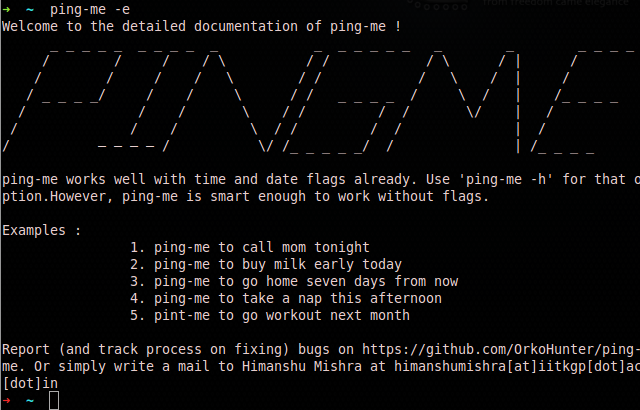Click example 3 'go home seven days from now'

point(294,281)
